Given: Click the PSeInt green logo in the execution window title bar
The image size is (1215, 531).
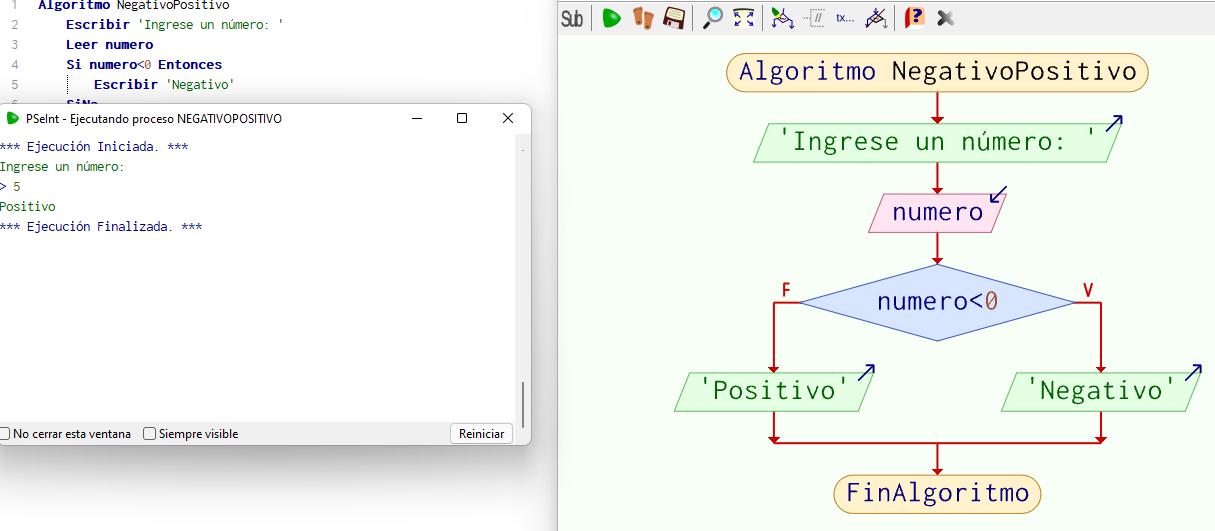Looking at the screenshot, I should pyautogui.click(x=13, y=118).
